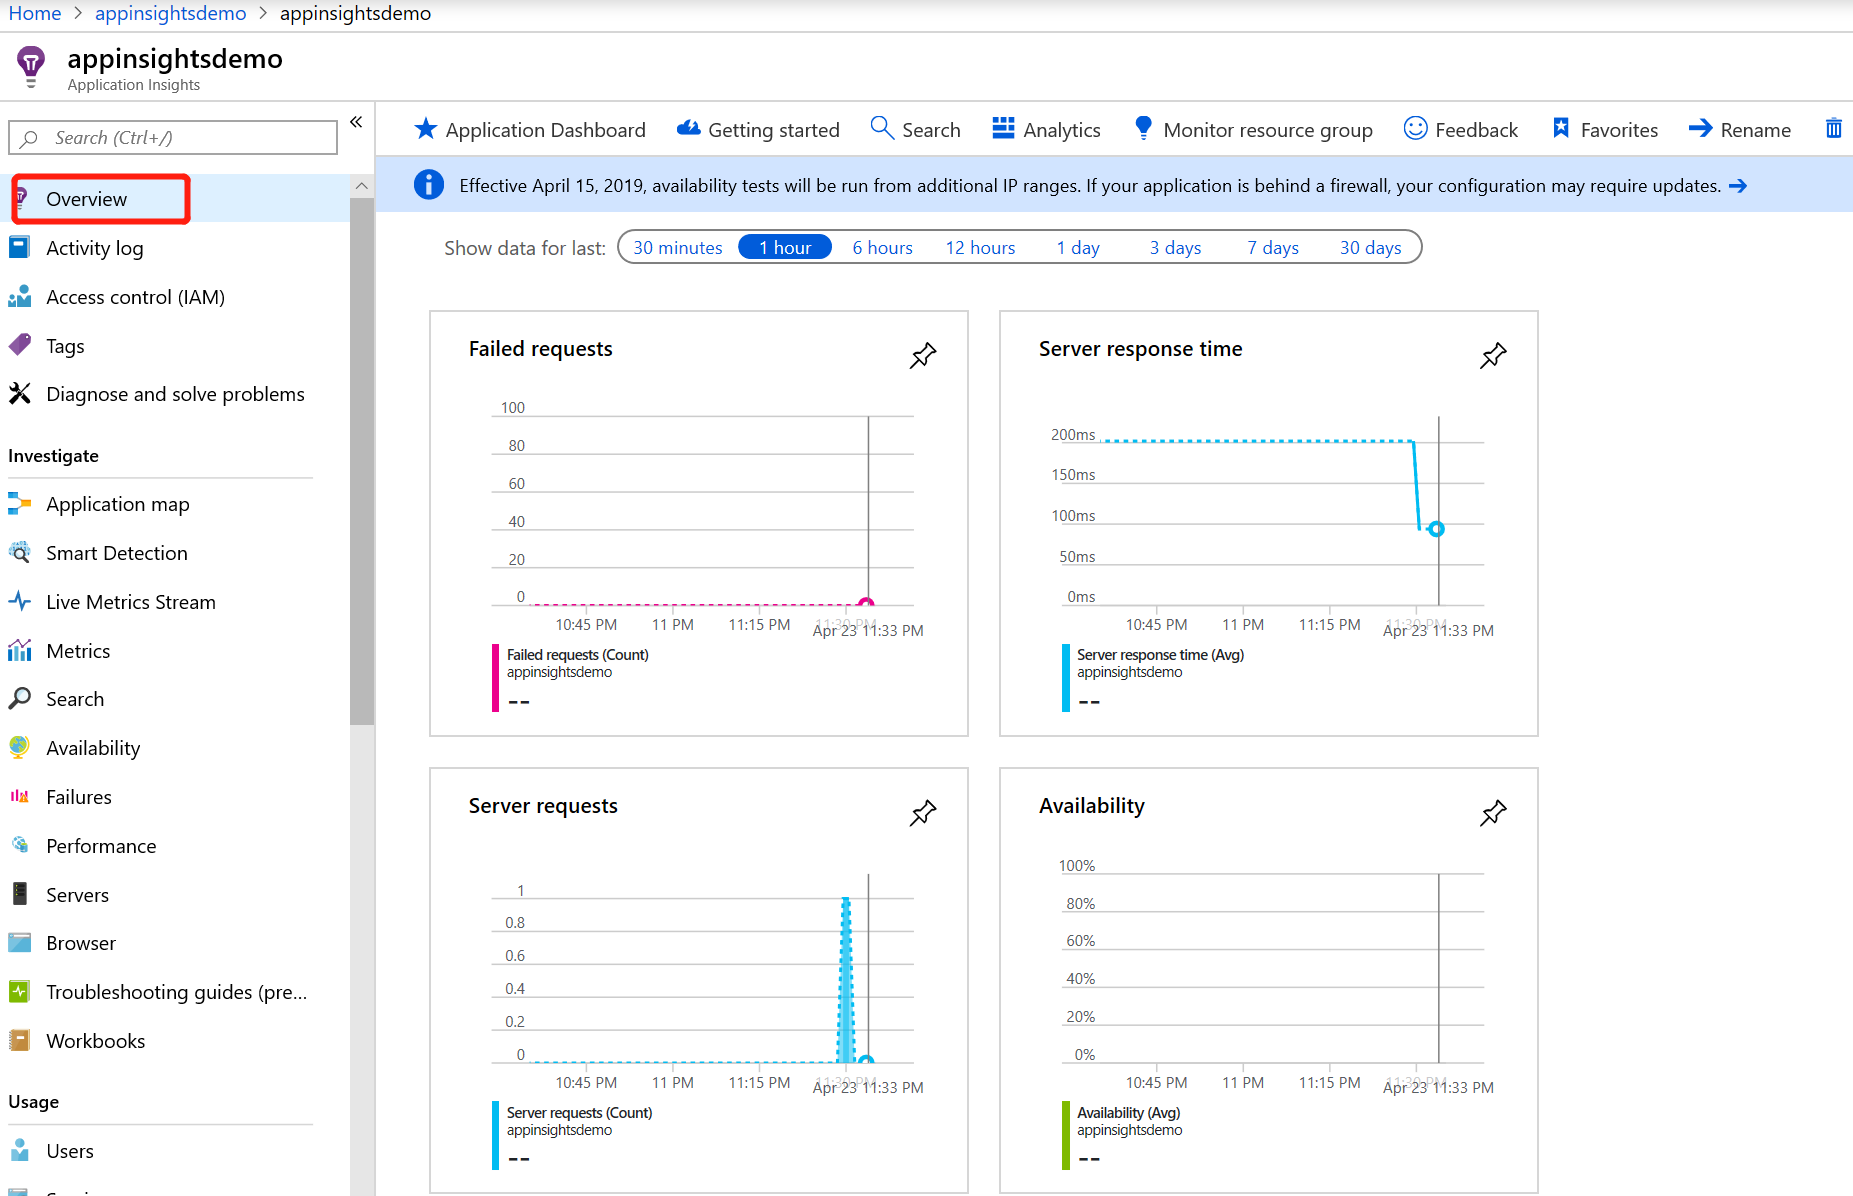This screenshot has height=1196, width=1853.
Task: Open Users under Usage section
Action: pyautogui.click(x=70, y=1150)
